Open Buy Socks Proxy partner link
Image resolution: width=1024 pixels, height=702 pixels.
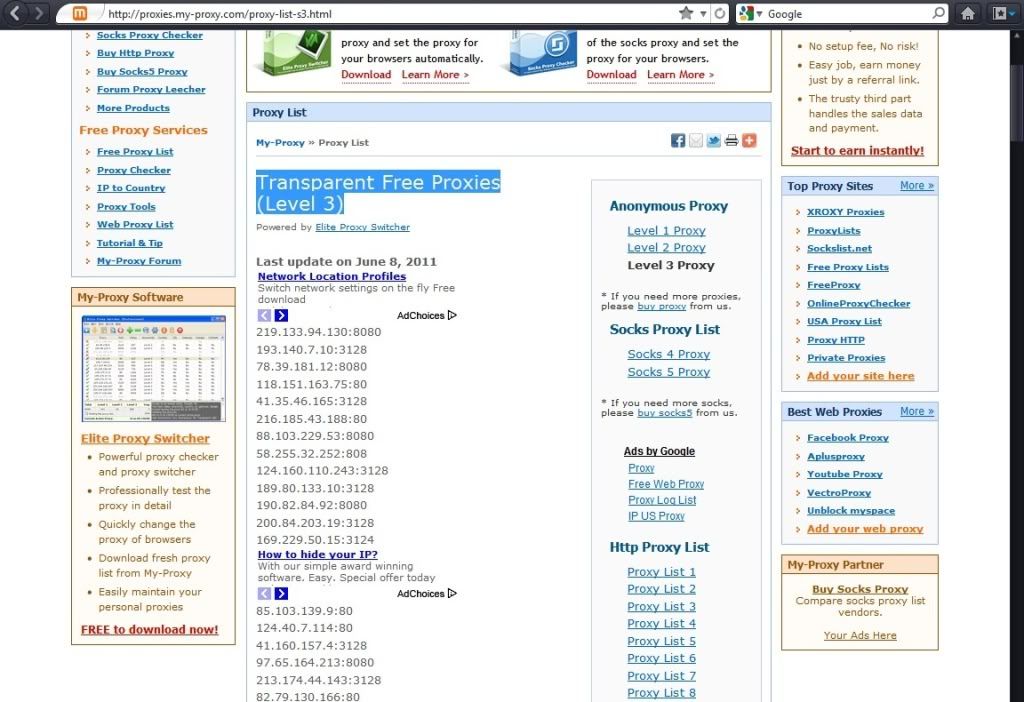pos(860,589)
